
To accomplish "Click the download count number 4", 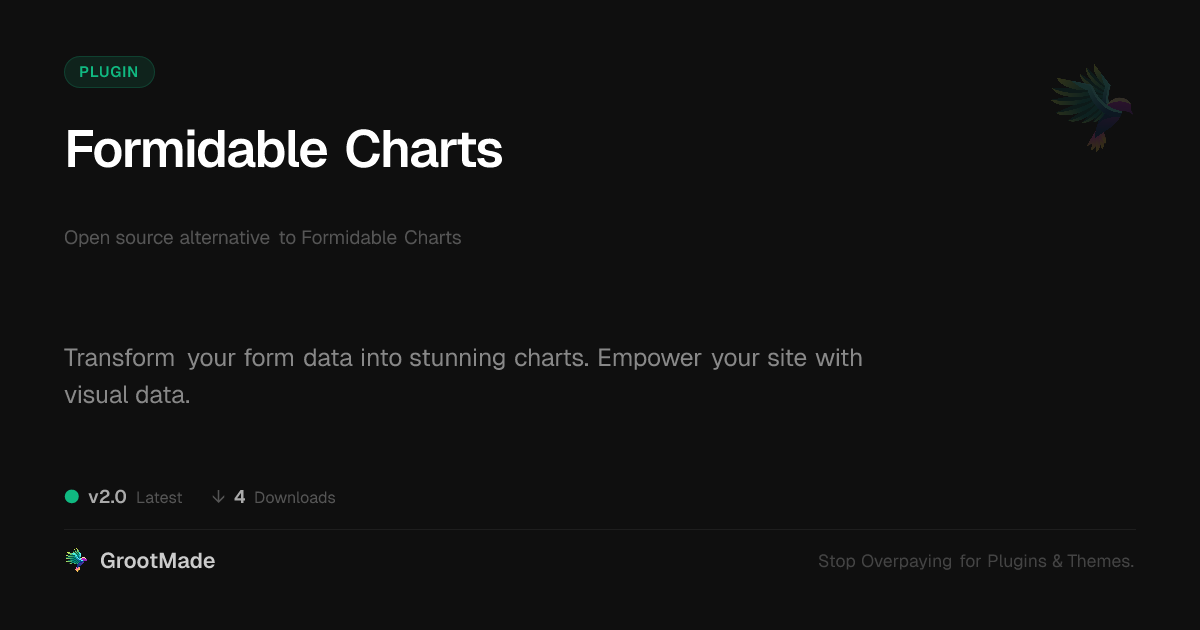I will tap(240, 497).
